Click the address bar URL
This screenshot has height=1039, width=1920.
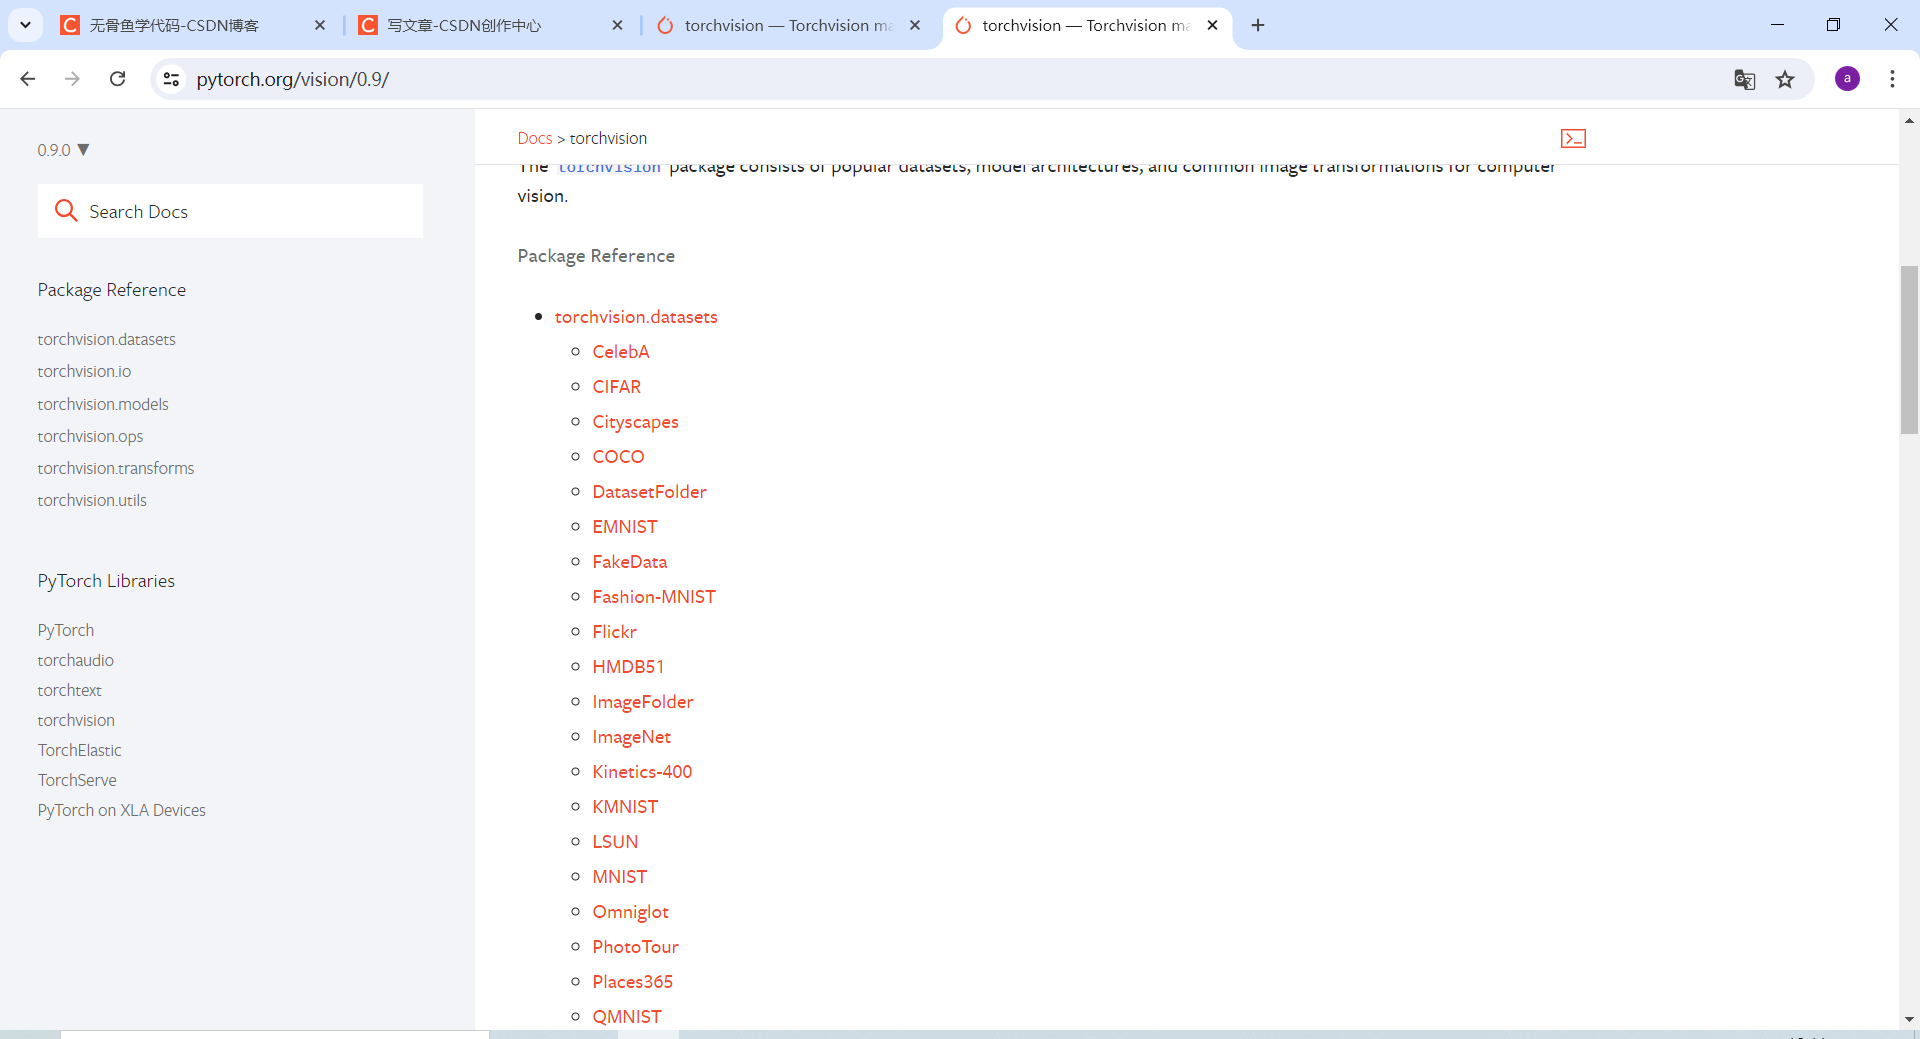[x=292, y=79]
